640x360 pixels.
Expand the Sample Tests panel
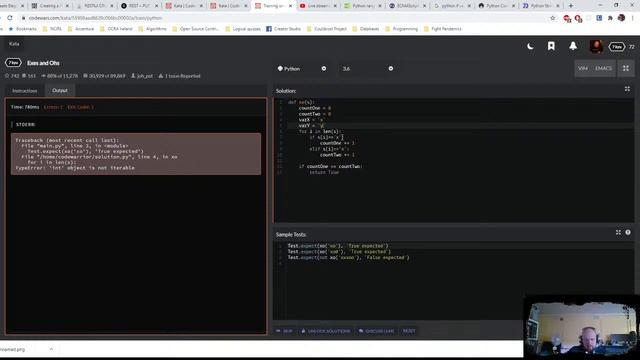[x=618, y=232]
